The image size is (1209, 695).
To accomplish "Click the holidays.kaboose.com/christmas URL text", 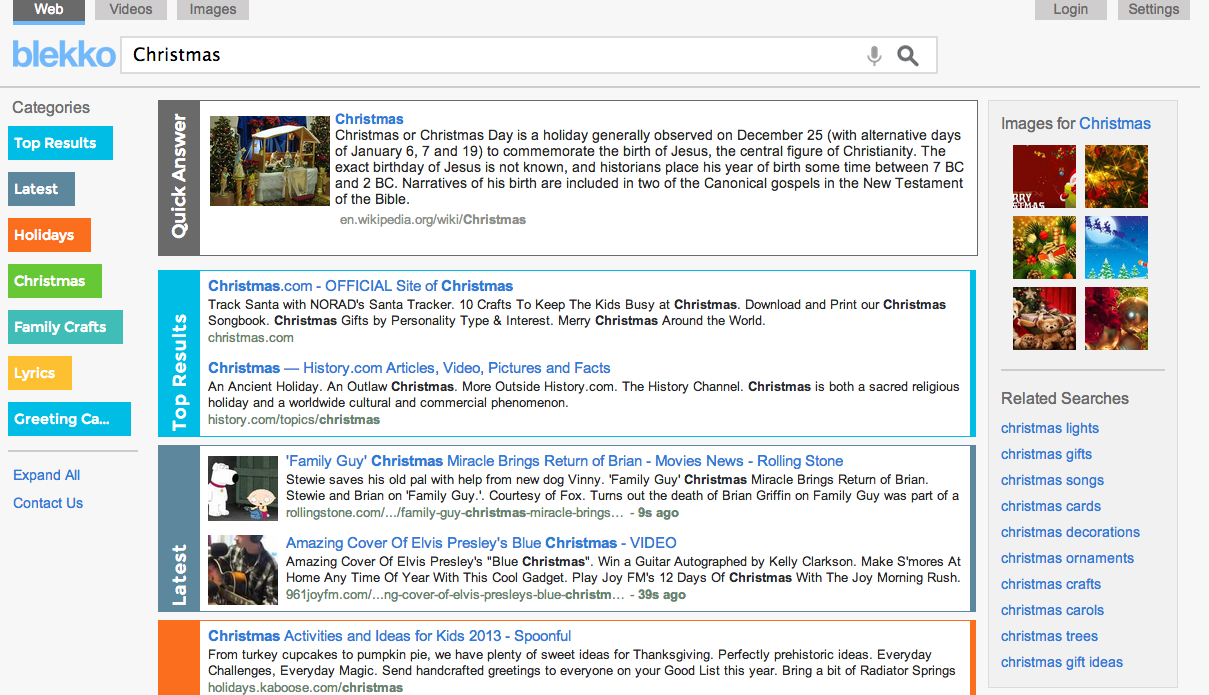I will [x=305, y=688].
